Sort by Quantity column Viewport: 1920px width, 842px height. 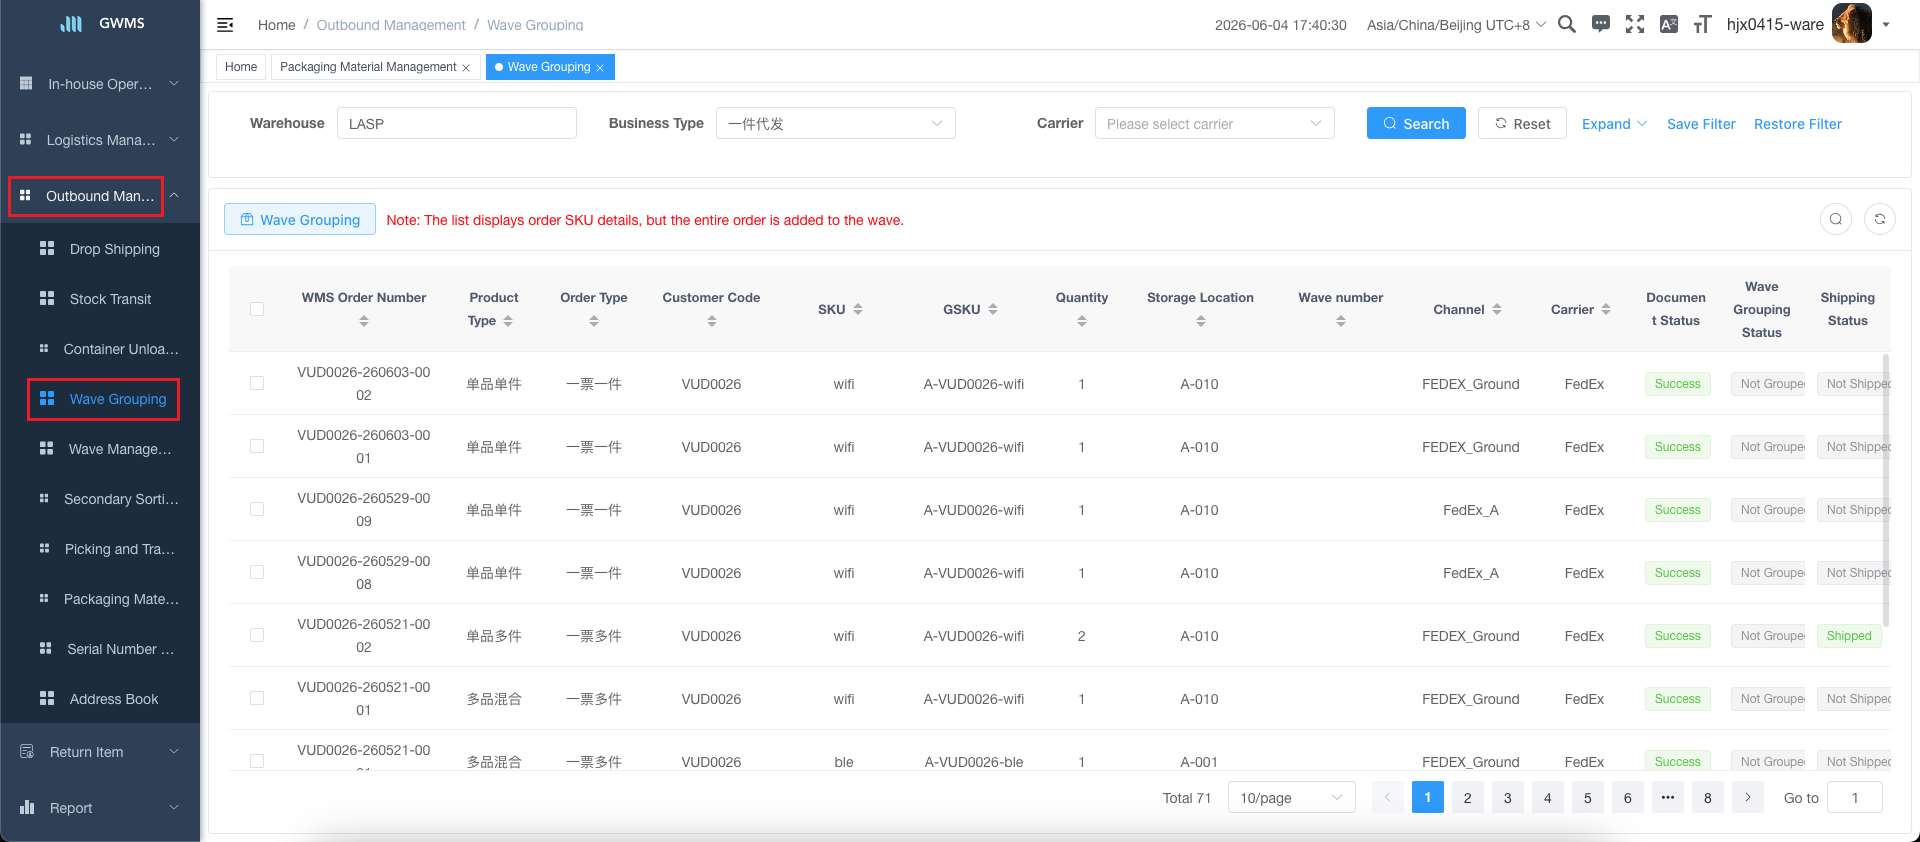click(1082, 321)
